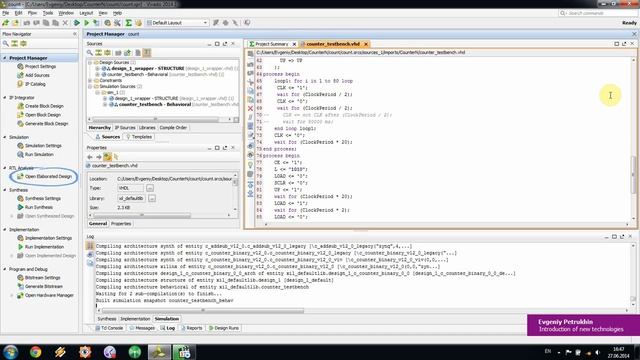Open Project Settings in Flow Navigator
The image size is (640, 360).
click(x=40, y=67)
